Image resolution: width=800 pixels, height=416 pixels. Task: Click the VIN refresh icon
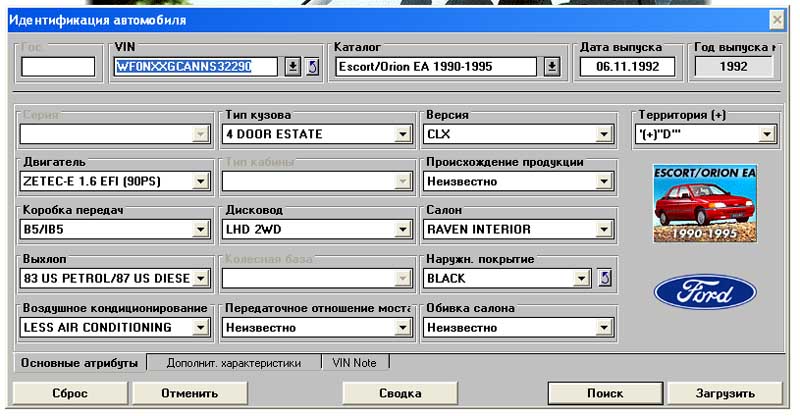click(313, 67)
